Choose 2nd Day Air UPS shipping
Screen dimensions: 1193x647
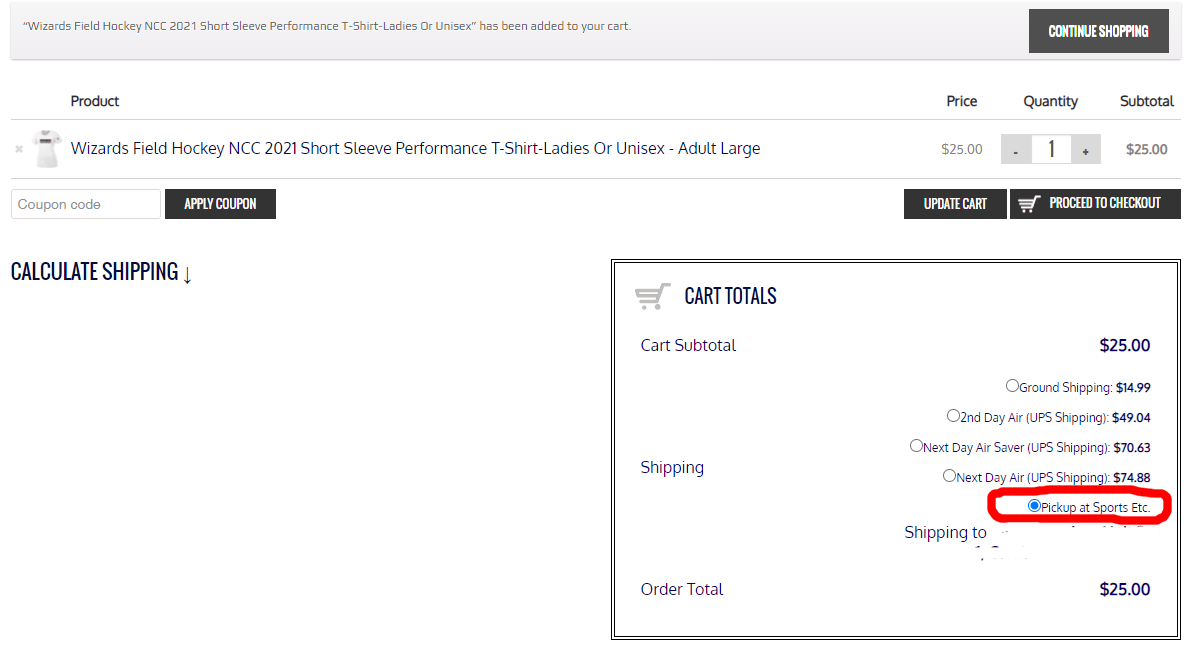coord(953,416)
